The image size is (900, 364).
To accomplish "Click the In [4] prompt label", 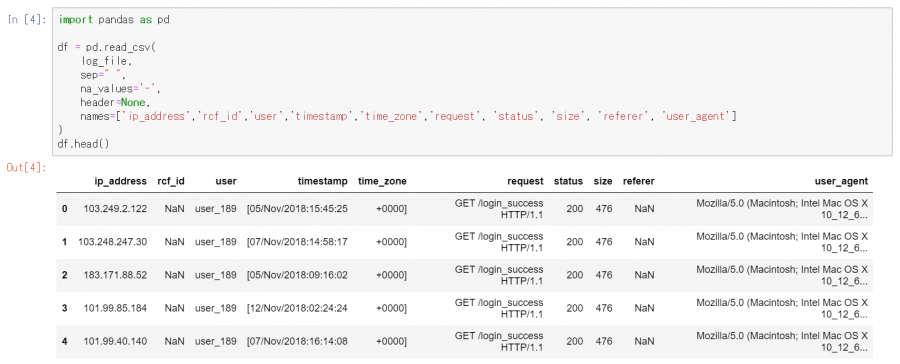I will 27,19.
